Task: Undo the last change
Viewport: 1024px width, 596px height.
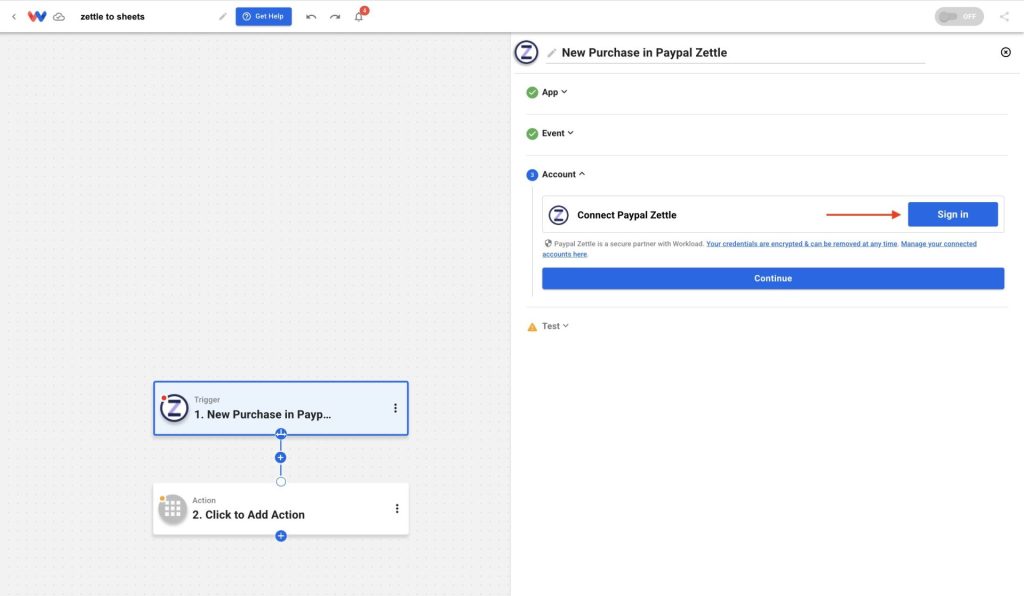Action: 311,16
